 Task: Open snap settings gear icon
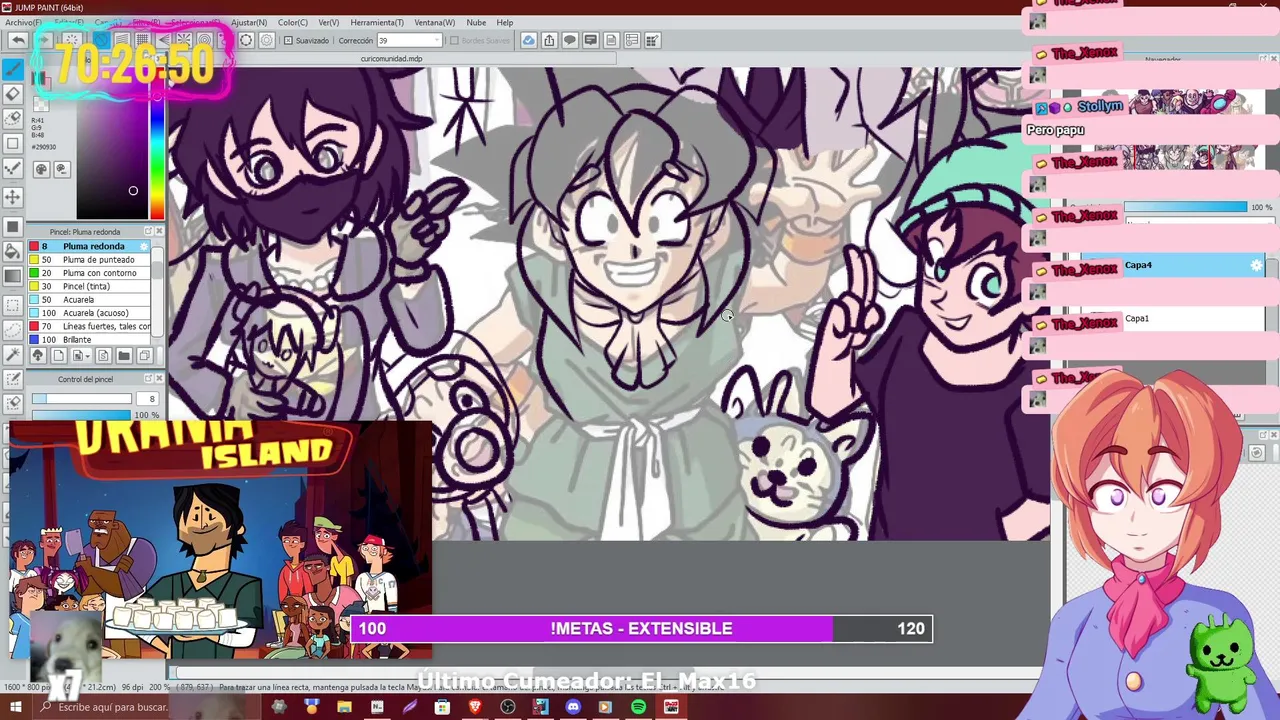tap(267, 40)
